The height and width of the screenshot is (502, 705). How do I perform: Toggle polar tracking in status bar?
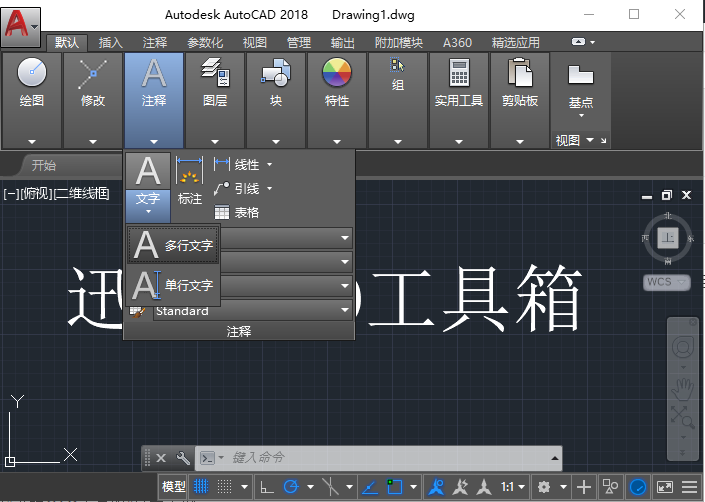291,486
